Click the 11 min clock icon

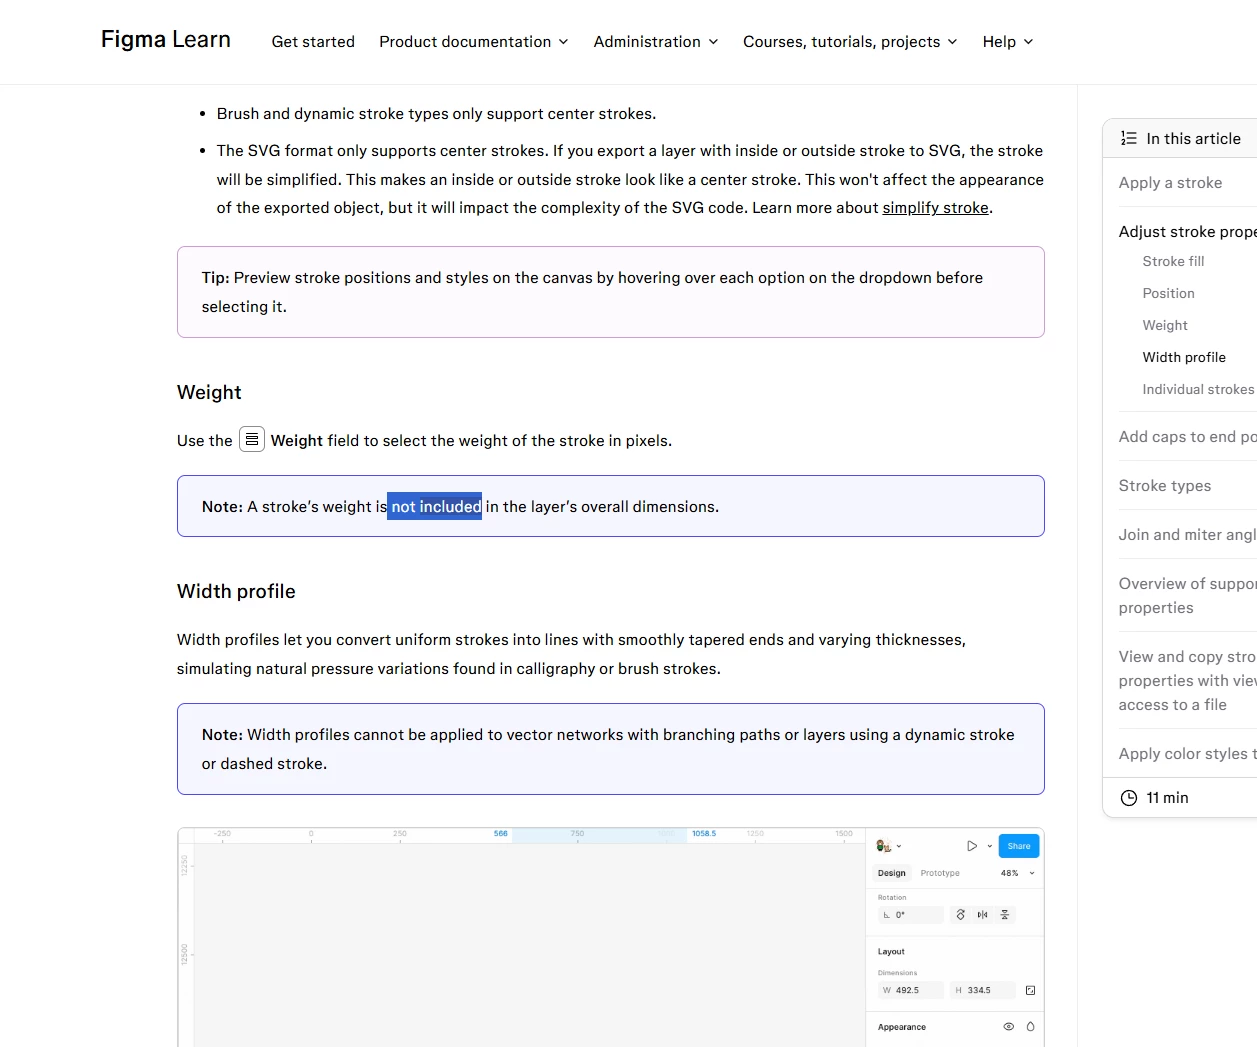point(1128,798)
